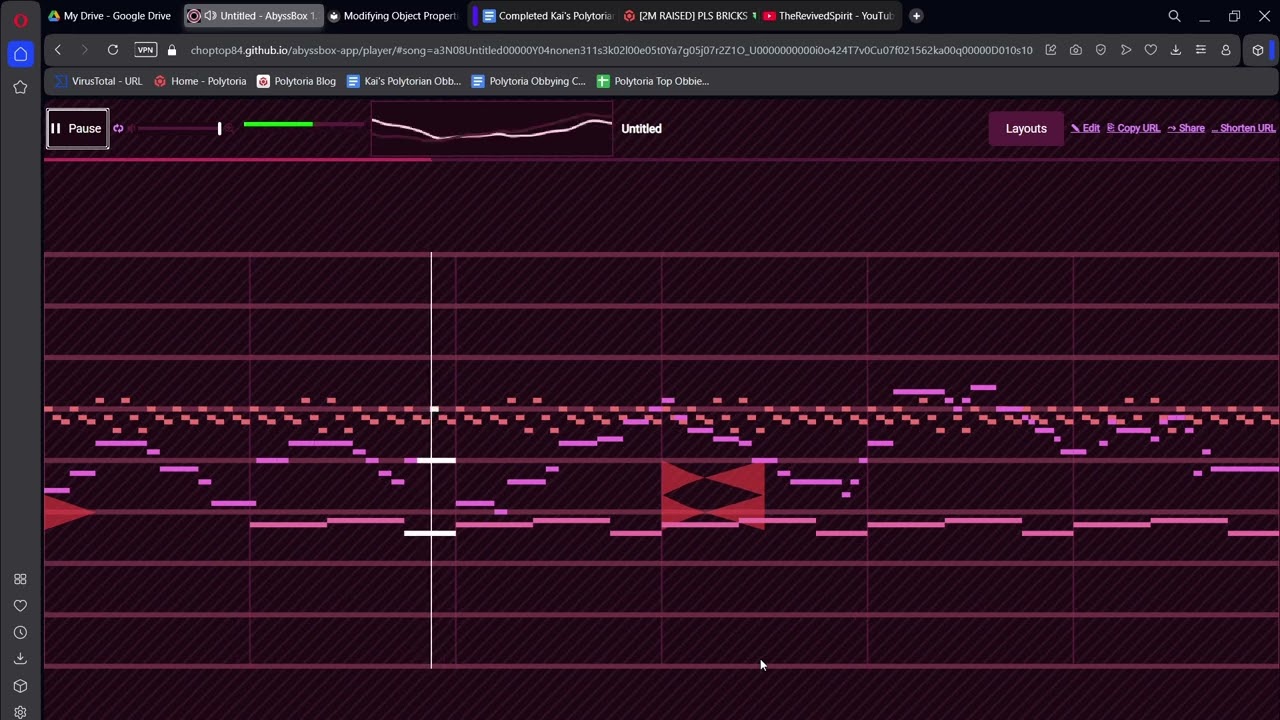Click the Shorten URL link
Viewport: 1280px width, 720px height.
point(1243,128)
